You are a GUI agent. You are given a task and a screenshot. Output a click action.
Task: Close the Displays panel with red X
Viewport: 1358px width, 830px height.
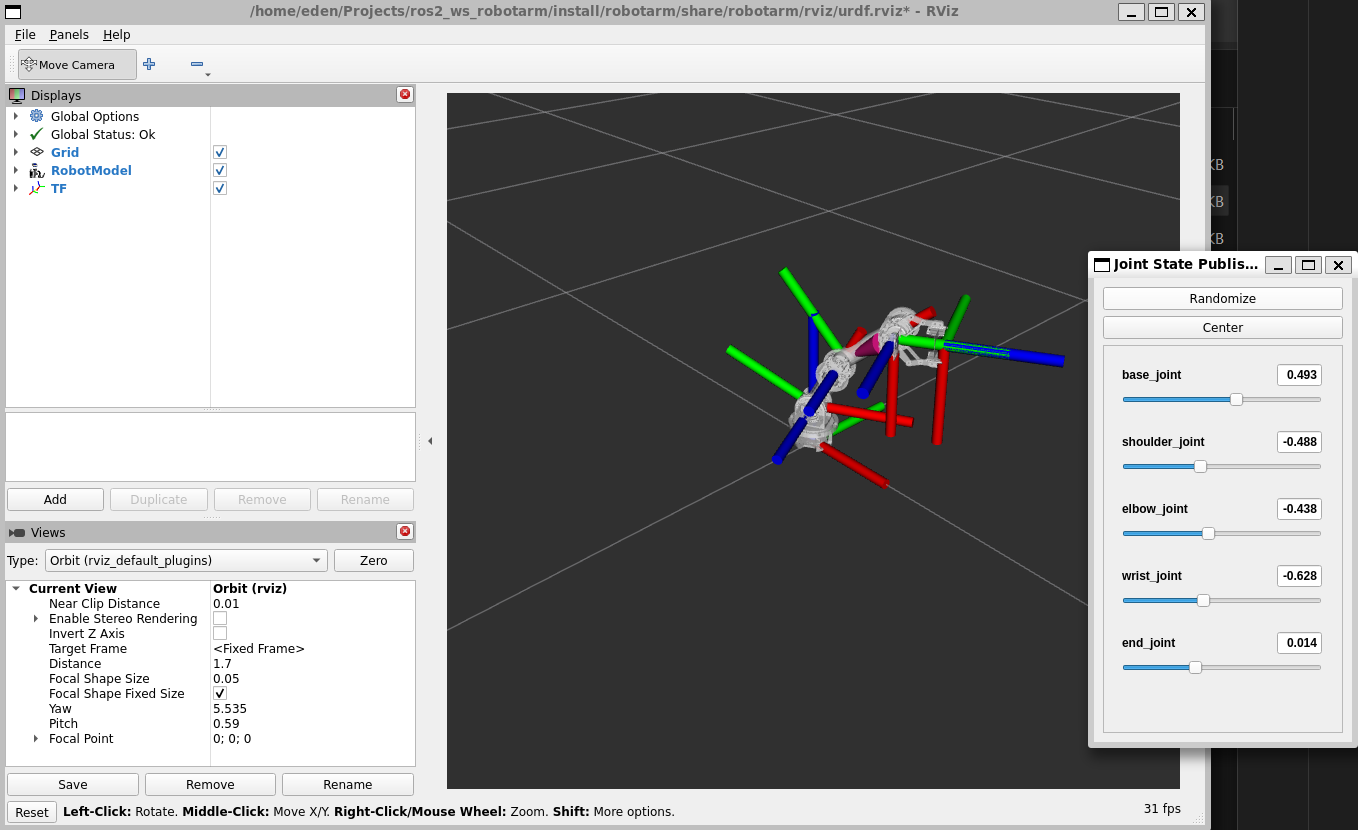pyautogui.click(x=404, y=95)
